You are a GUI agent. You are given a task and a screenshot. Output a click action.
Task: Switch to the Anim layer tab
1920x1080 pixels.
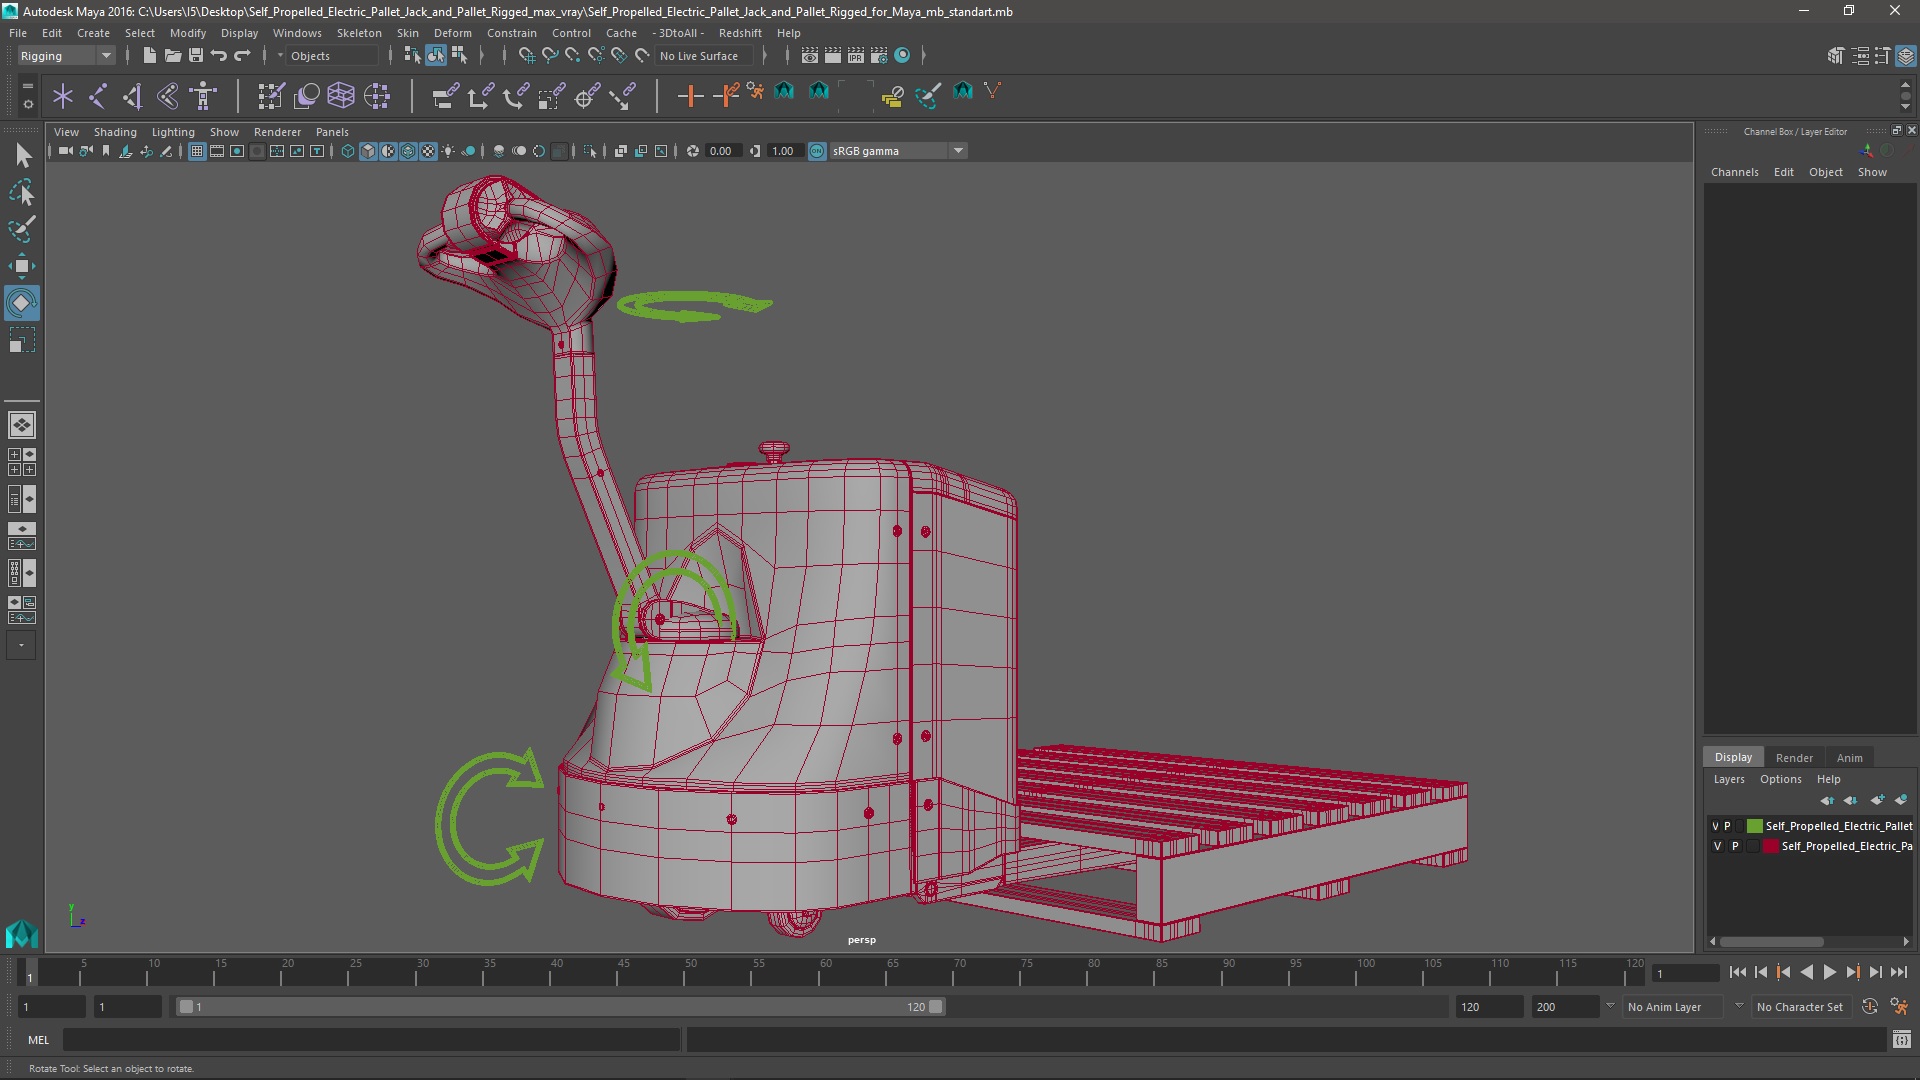click(1849, 757)
